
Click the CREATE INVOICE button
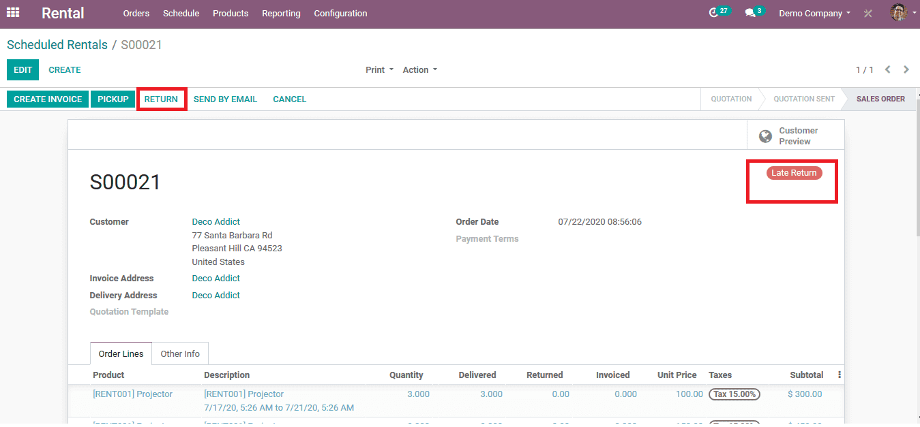(47, 99)
